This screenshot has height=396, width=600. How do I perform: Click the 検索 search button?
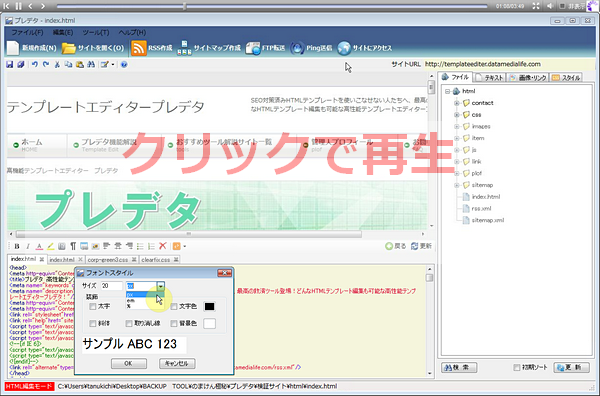[459, 368]
